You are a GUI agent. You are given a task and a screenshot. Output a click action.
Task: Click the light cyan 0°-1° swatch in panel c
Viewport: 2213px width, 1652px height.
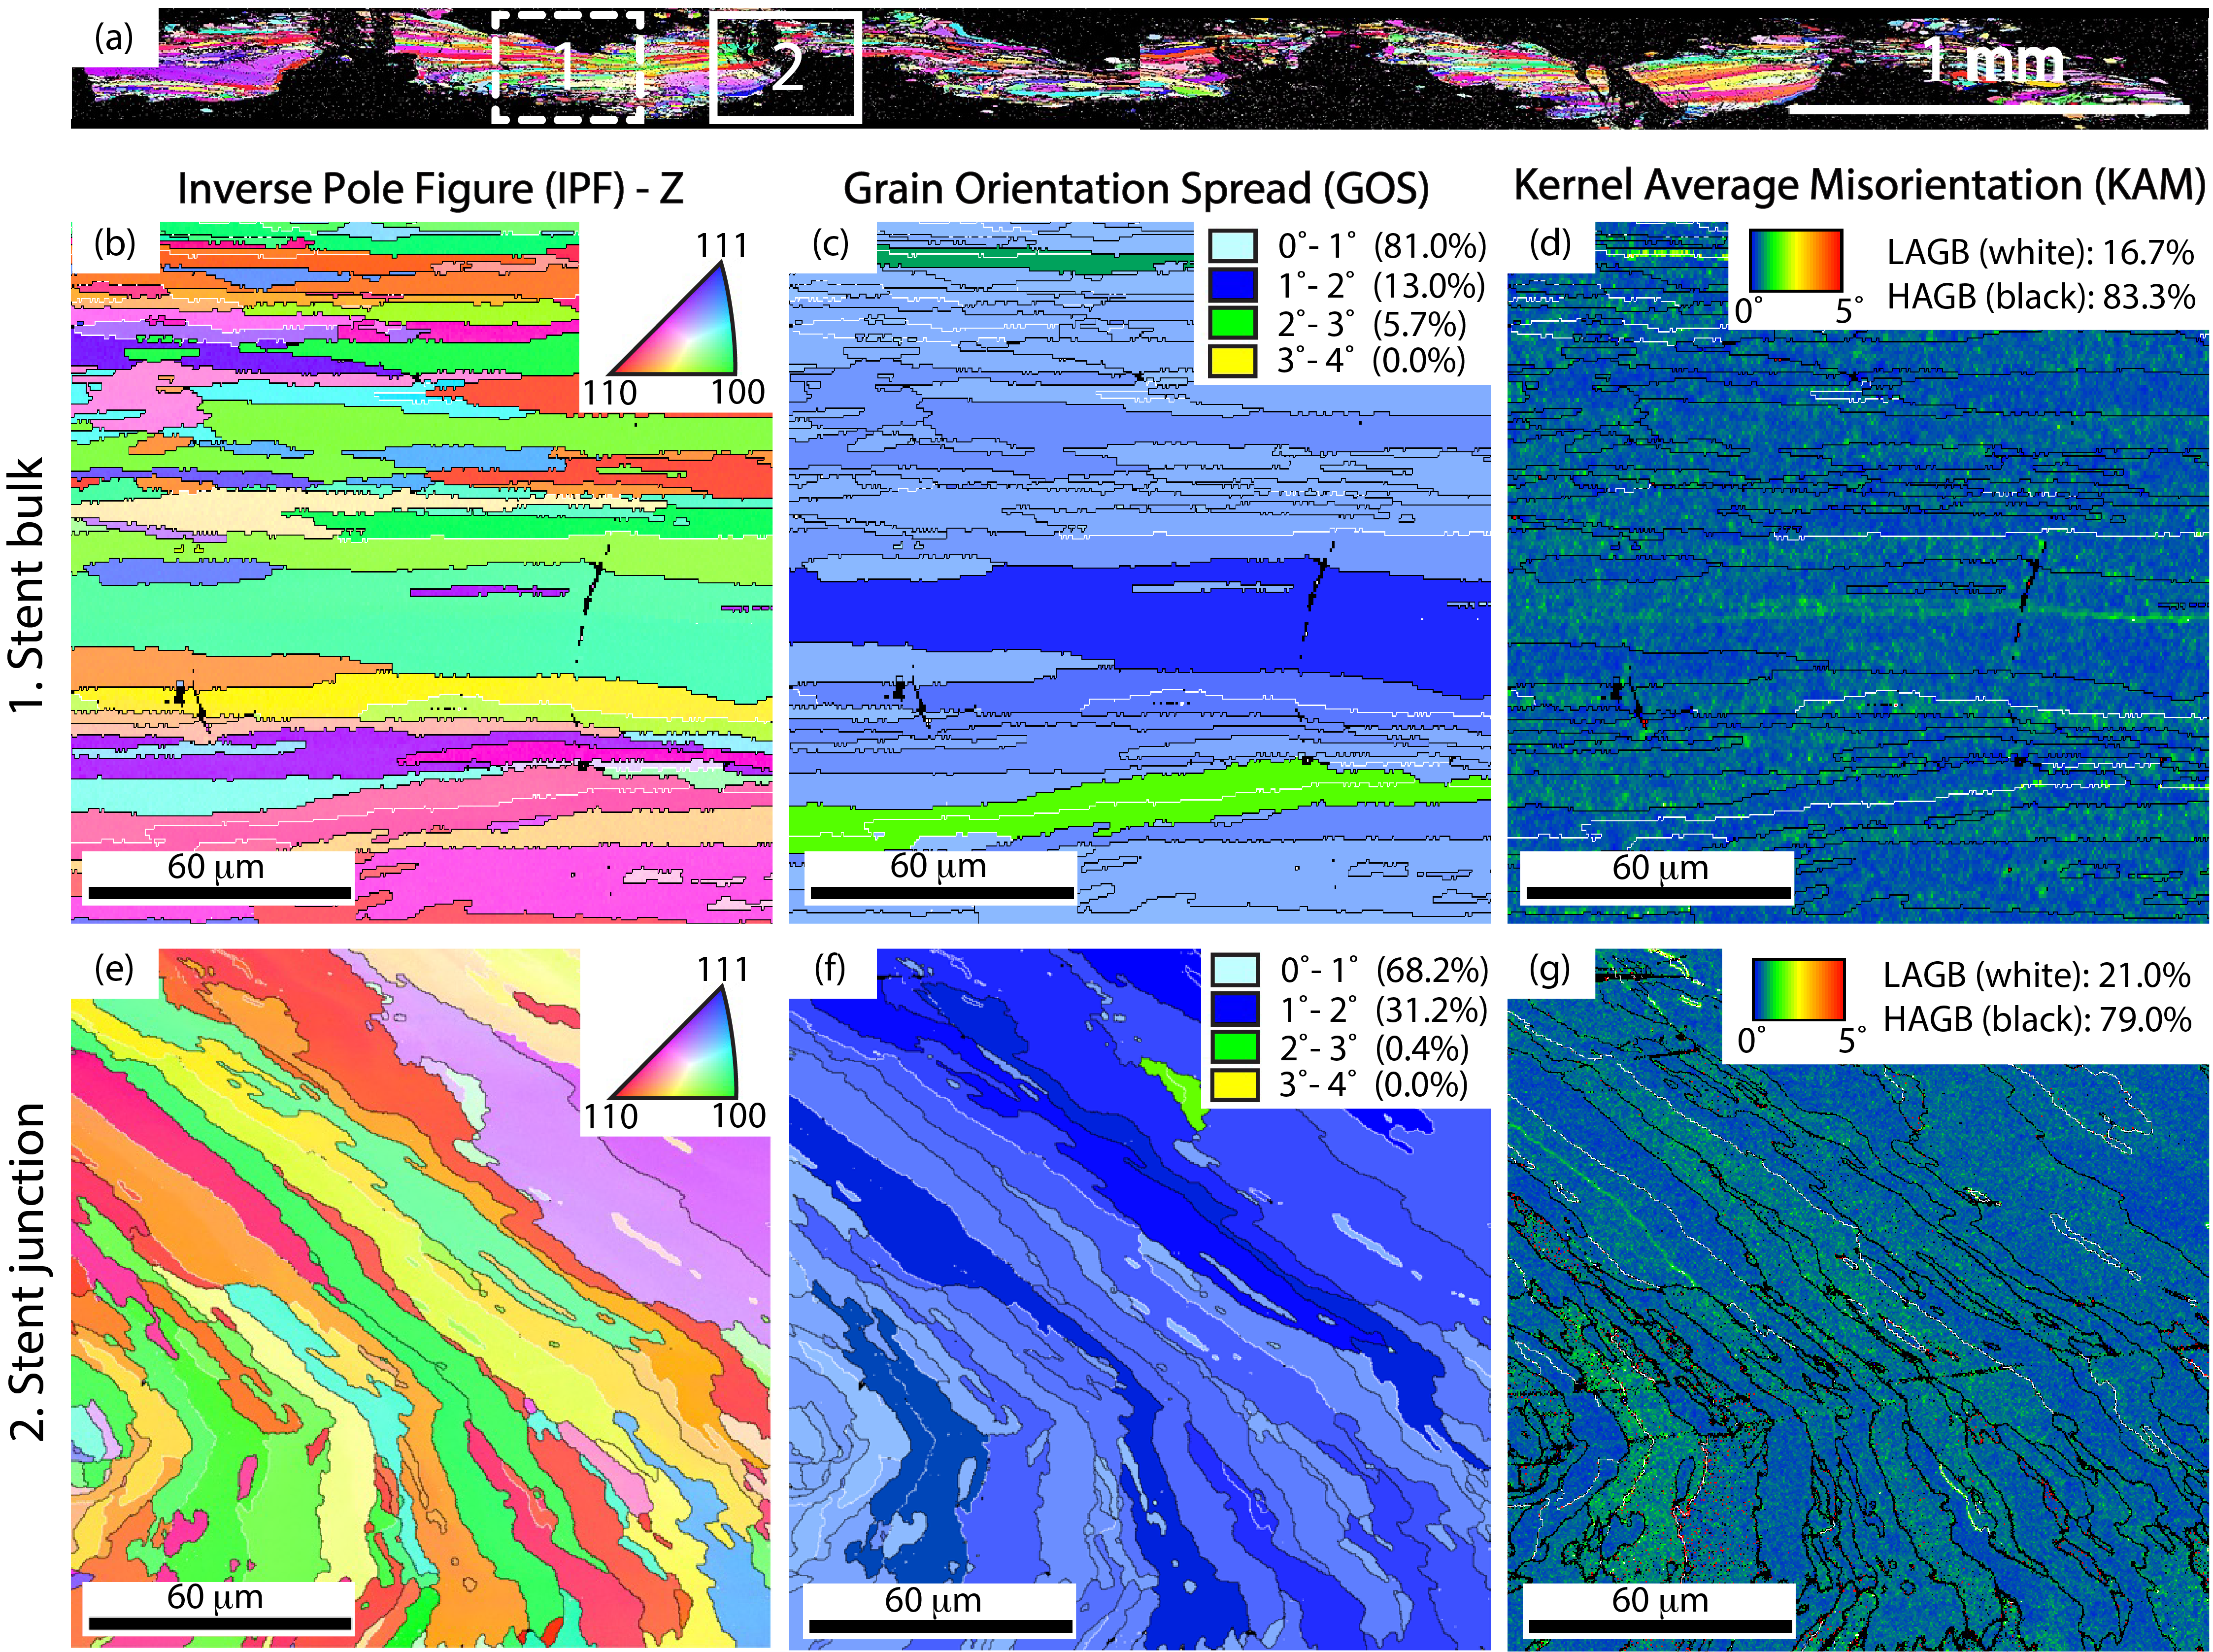click(1232, 246)
